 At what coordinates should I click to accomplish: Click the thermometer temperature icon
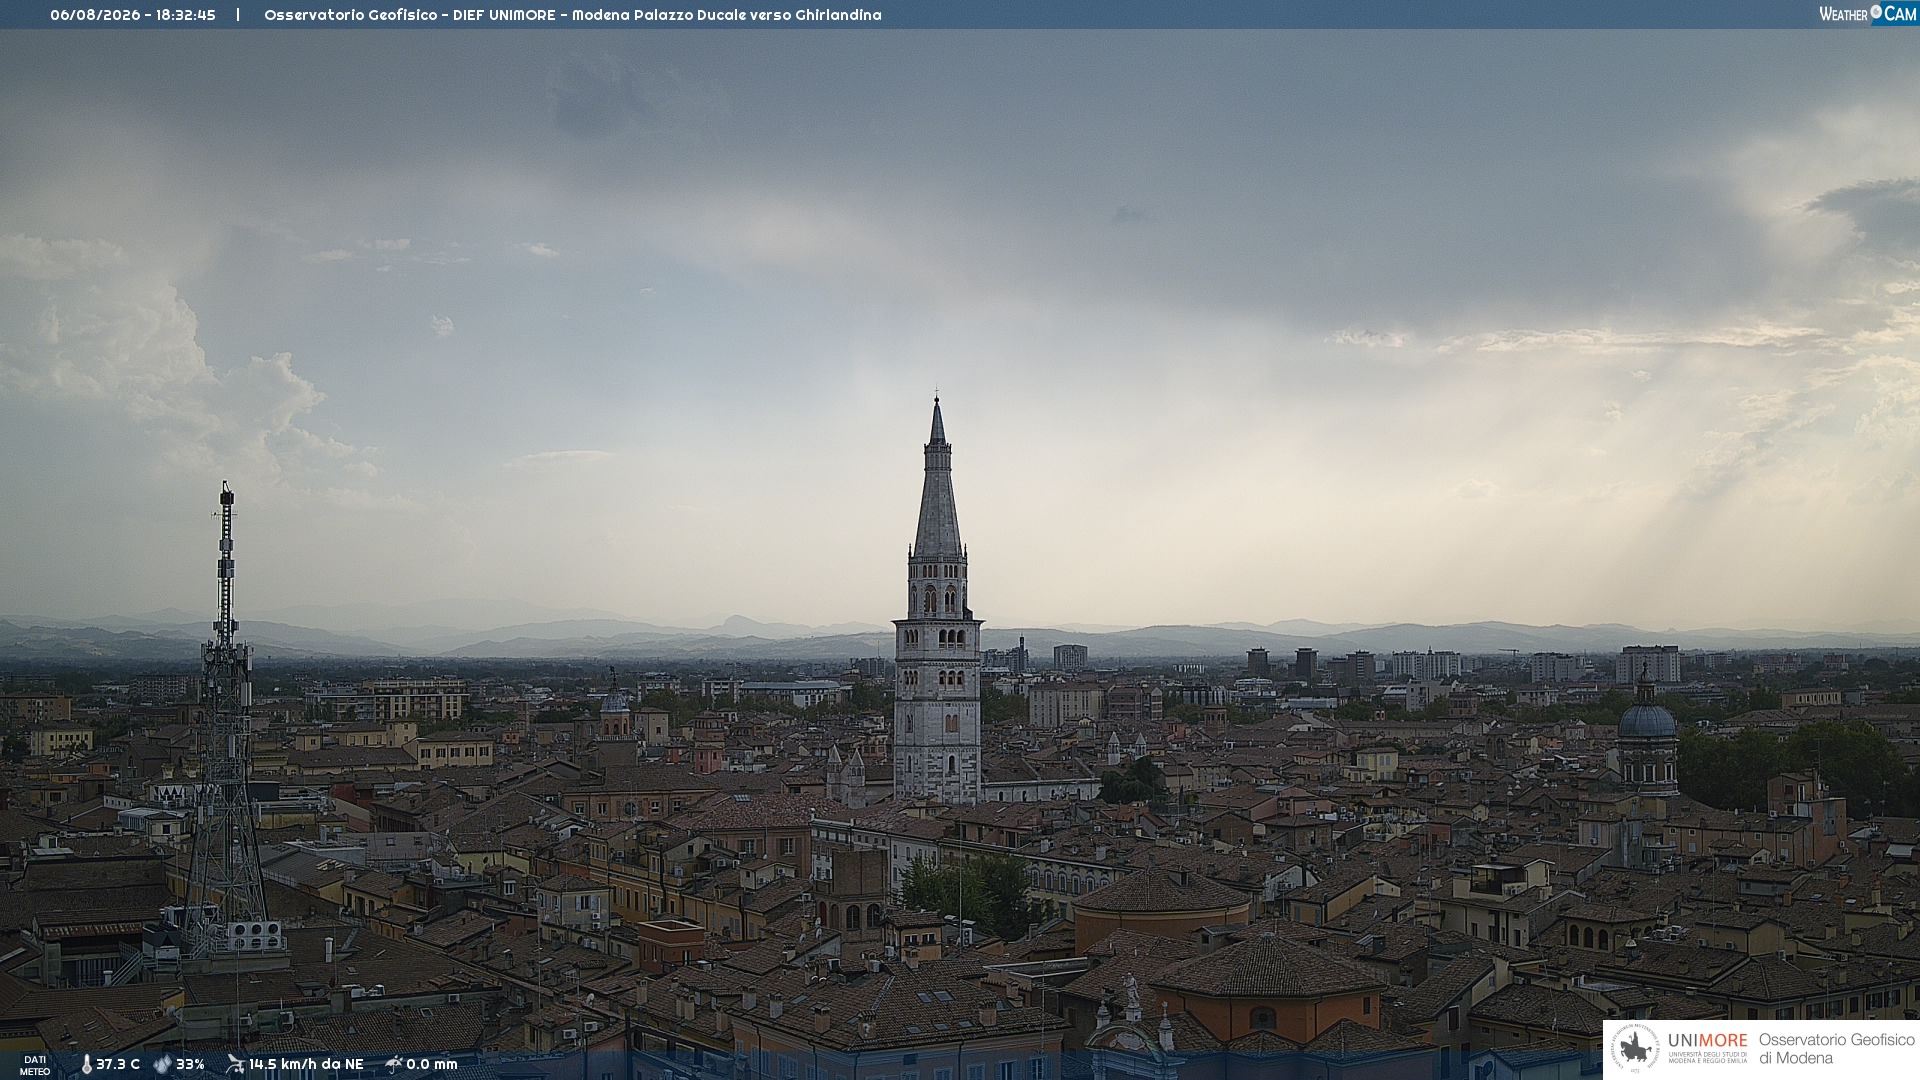coord(86,1064)
